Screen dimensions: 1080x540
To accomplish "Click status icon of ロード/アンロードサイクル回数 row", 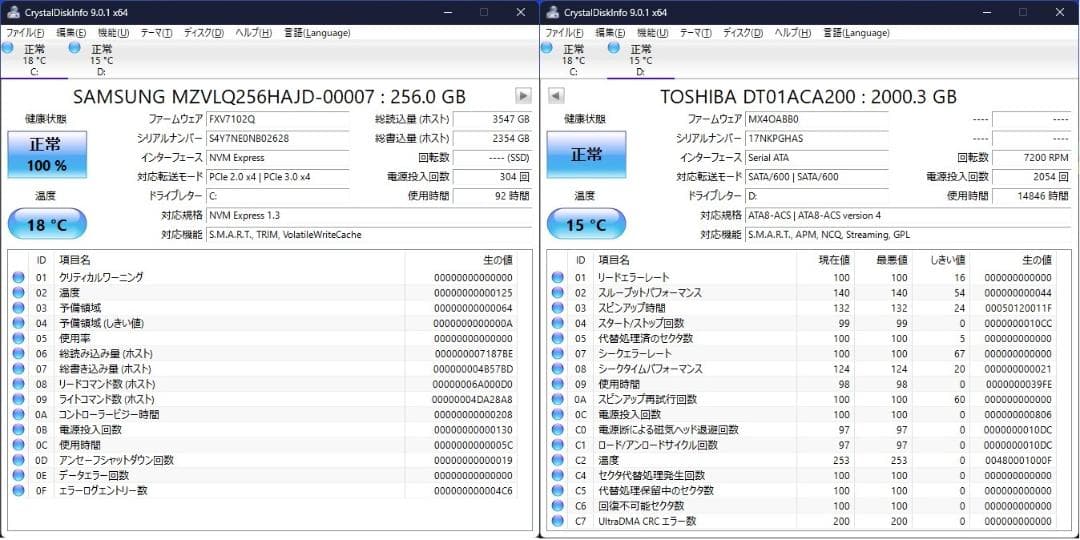I will (557, 445).
